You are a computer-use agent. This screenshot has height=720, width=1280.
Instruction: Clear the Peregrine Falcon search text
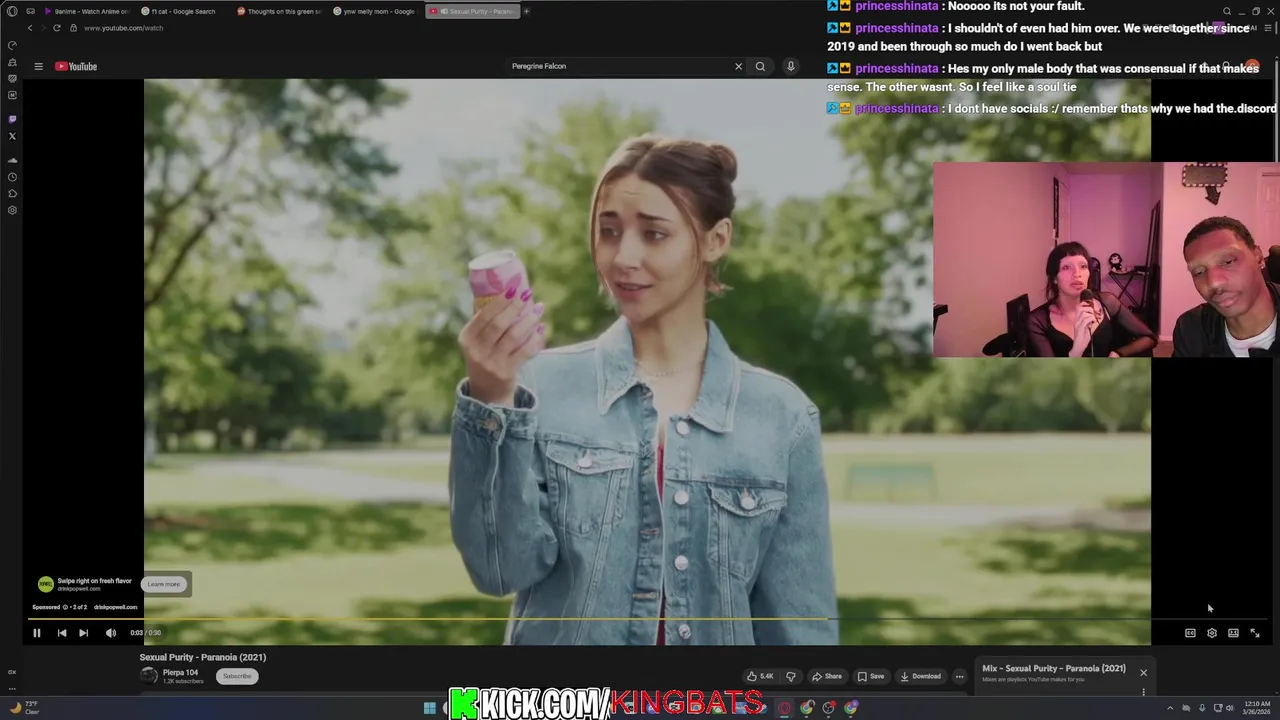739,67
